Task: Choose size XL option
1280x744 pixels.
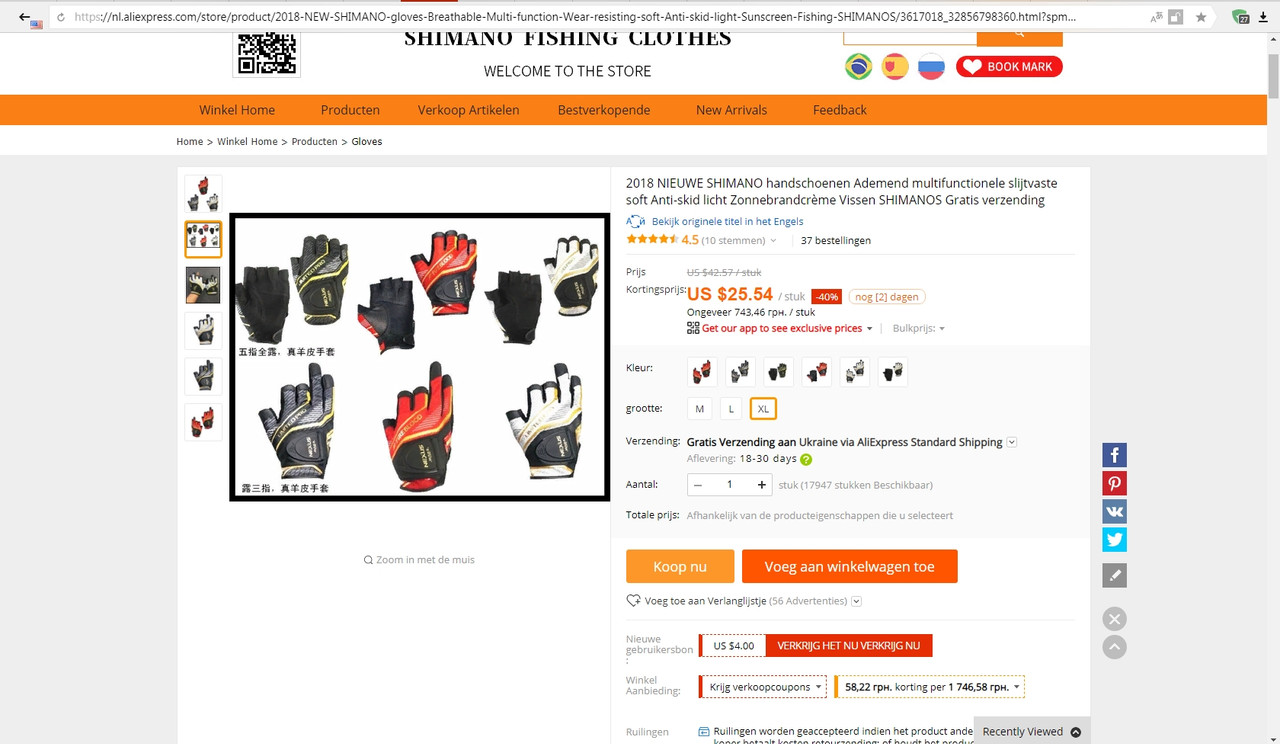Action: pos(763,409)
